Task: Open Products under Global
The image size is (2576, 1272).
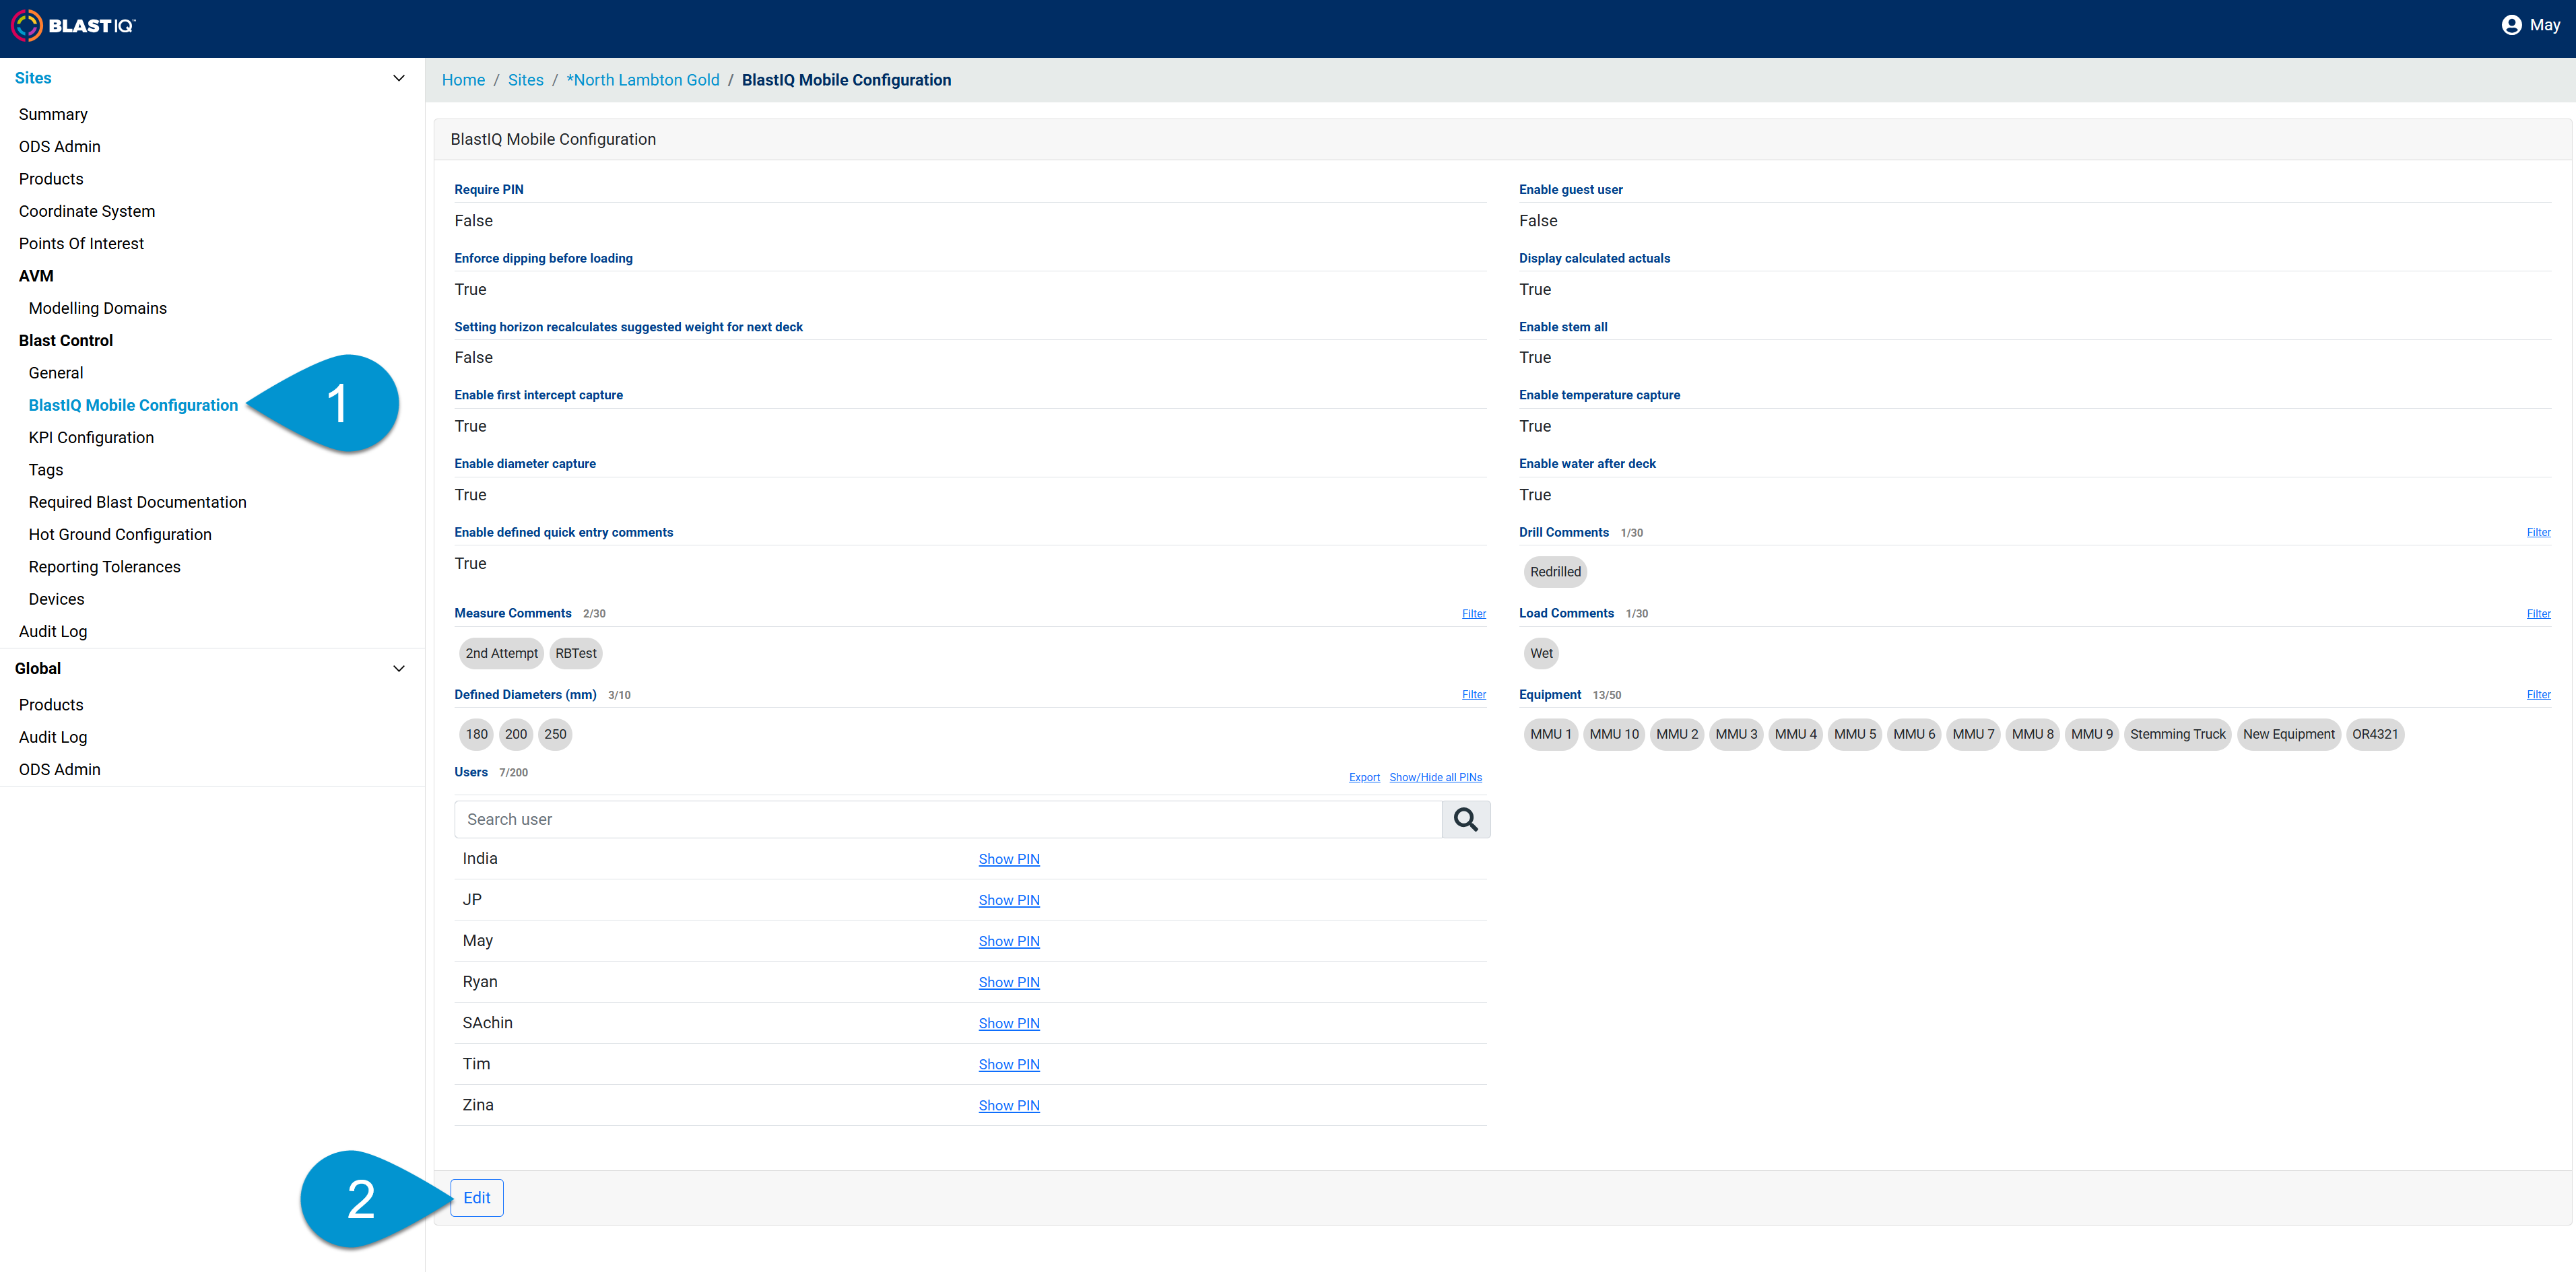Action: pyautogui.click(x=51, y=705)
